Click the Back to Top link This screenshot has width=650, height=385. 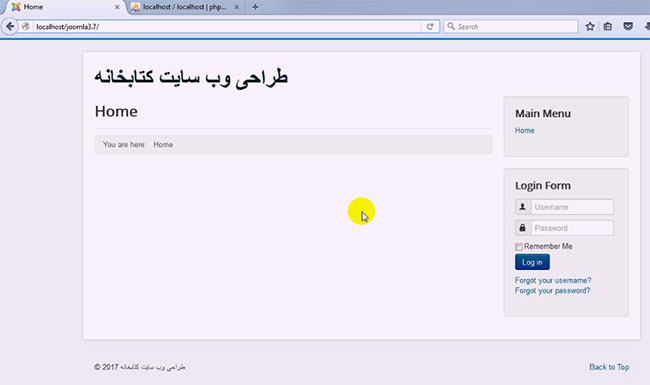click(609, 367)
